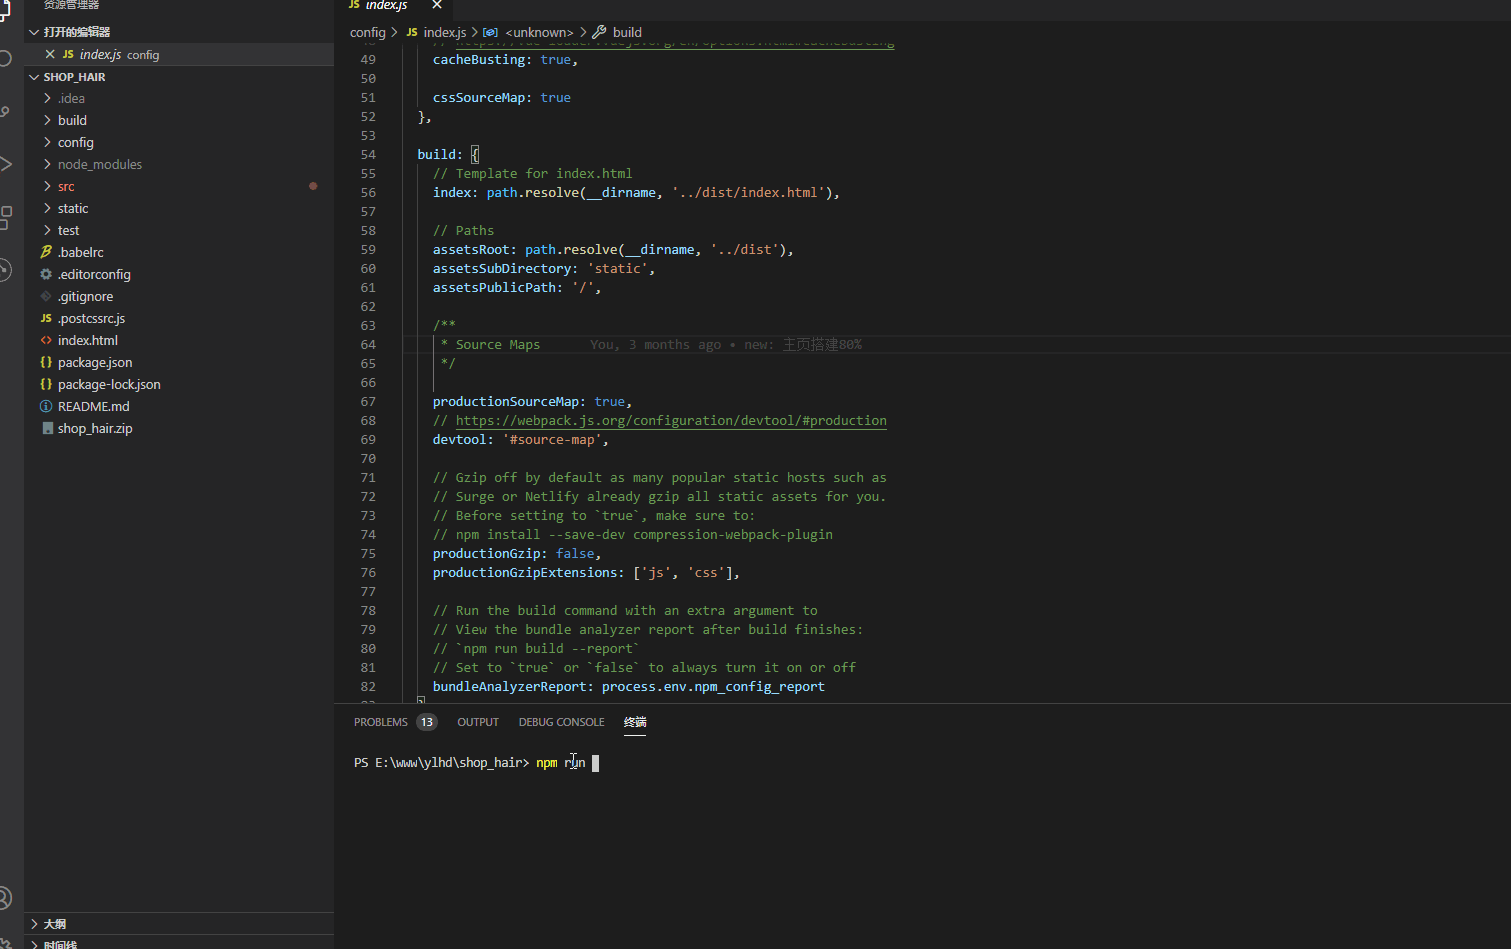Viewport: 1511px width, 949px height.
Task: Expand the build folder in the explorer
Action: tap(47, 120)
